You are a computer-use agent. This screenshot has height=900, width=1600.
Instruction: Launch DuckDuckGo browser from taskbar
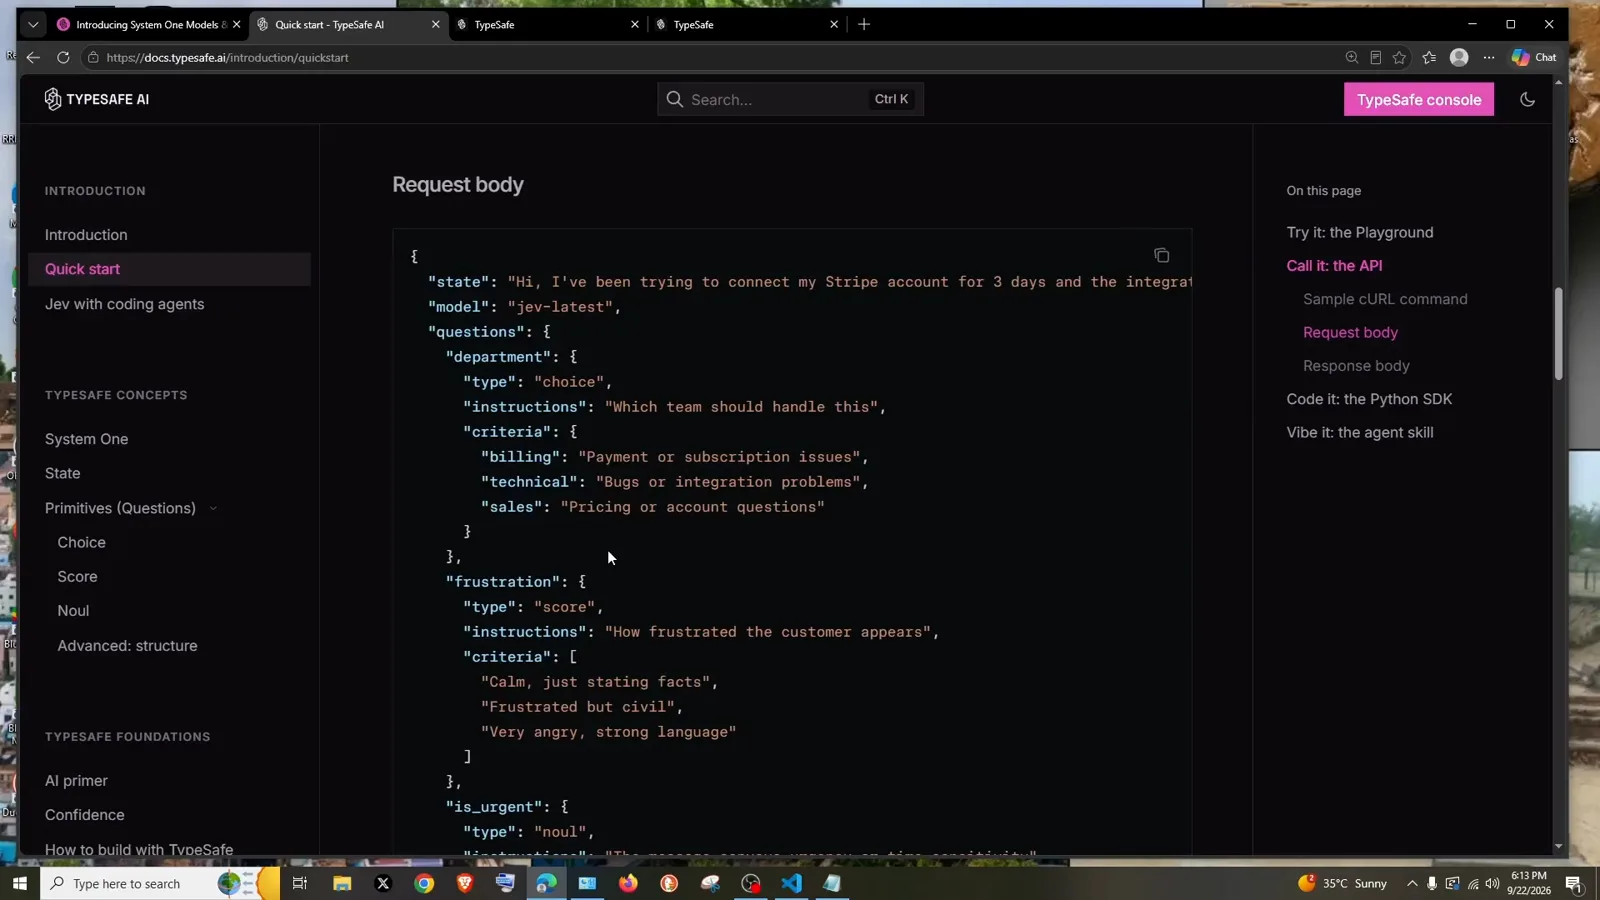669,883
